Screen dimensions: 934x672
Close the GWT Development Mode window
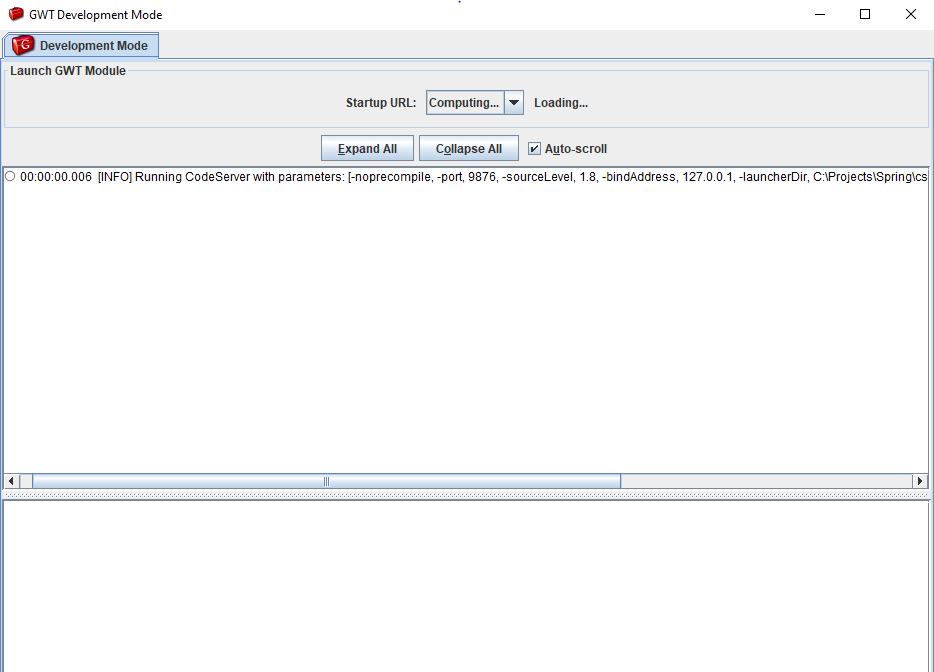coord(910,15)
